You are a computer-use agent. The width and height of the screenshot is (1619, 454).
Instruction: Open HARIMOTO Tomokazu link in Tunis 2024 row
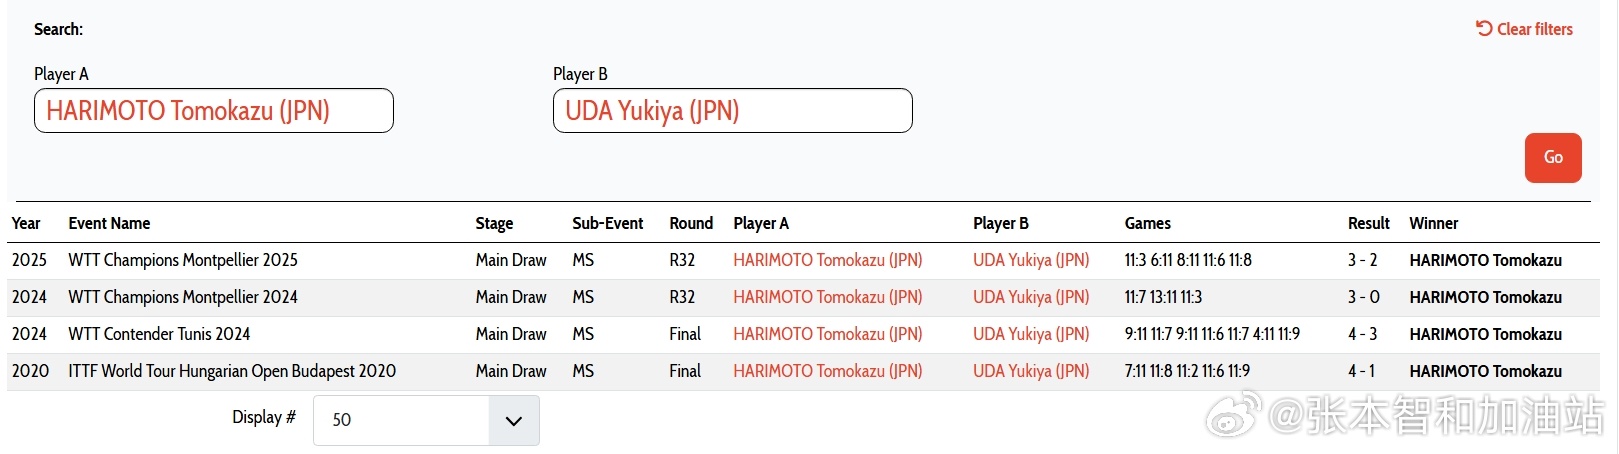pyautogui.click(x=828, y=334)
